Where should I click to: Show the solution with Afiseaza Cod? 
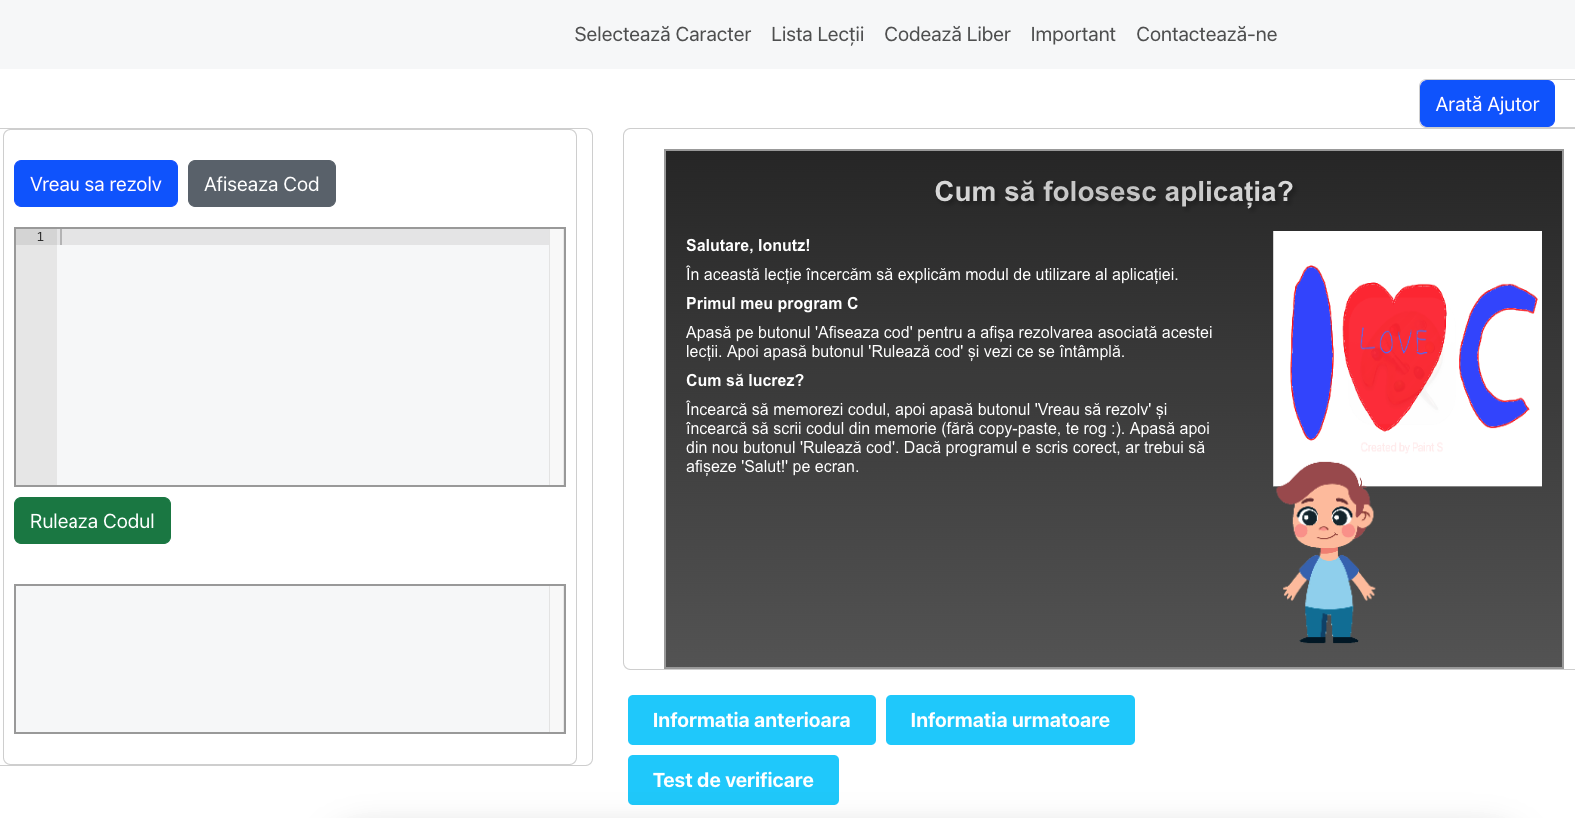tap(262, 184)
